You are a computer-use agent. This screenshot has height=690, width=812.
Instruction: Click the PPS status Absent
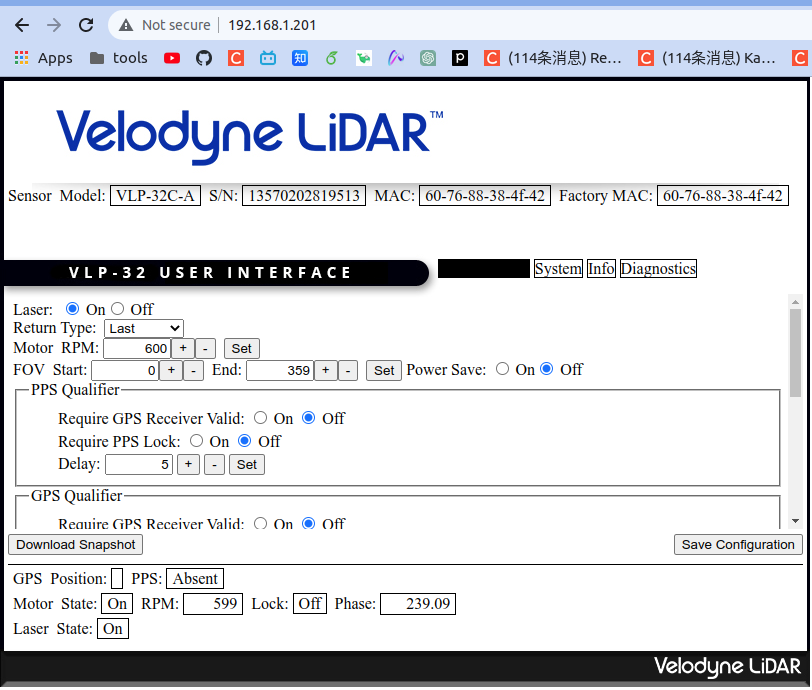point(195,579)
